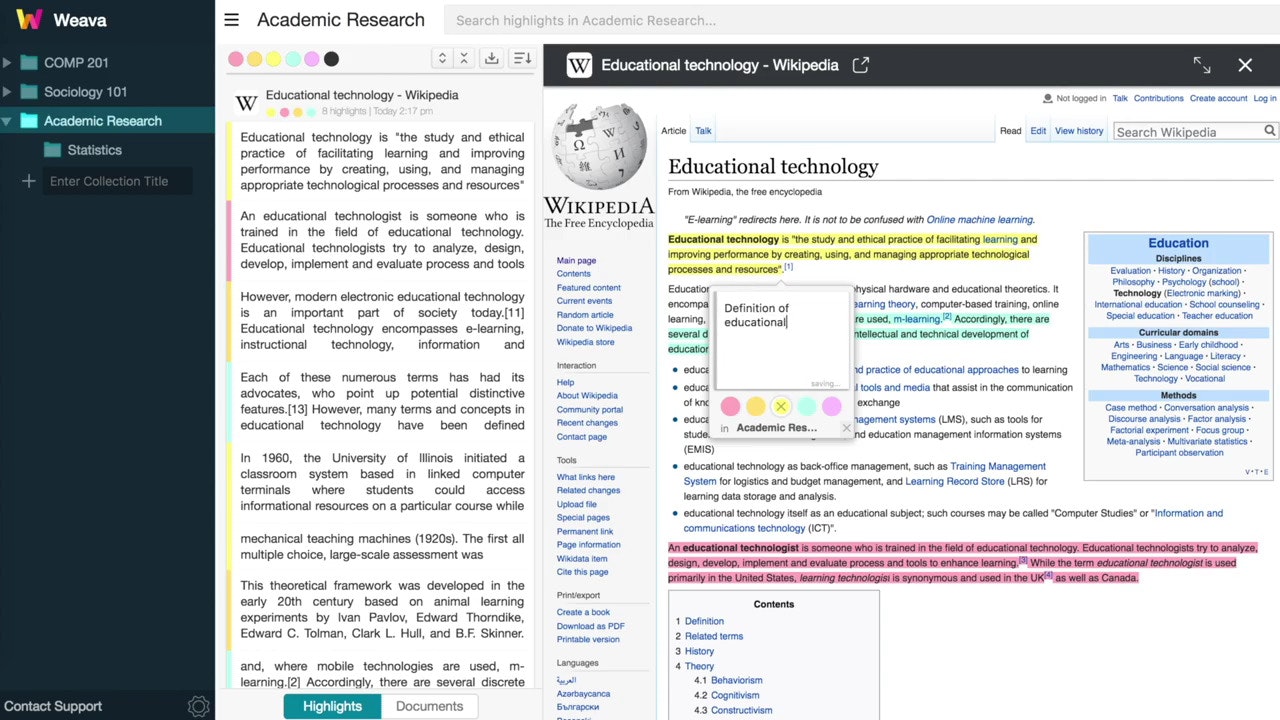This screenshot has height=720, width=1280.
Task: Select highlight starting 'An educational technologist is'
Action: click(x=382, y=240)
